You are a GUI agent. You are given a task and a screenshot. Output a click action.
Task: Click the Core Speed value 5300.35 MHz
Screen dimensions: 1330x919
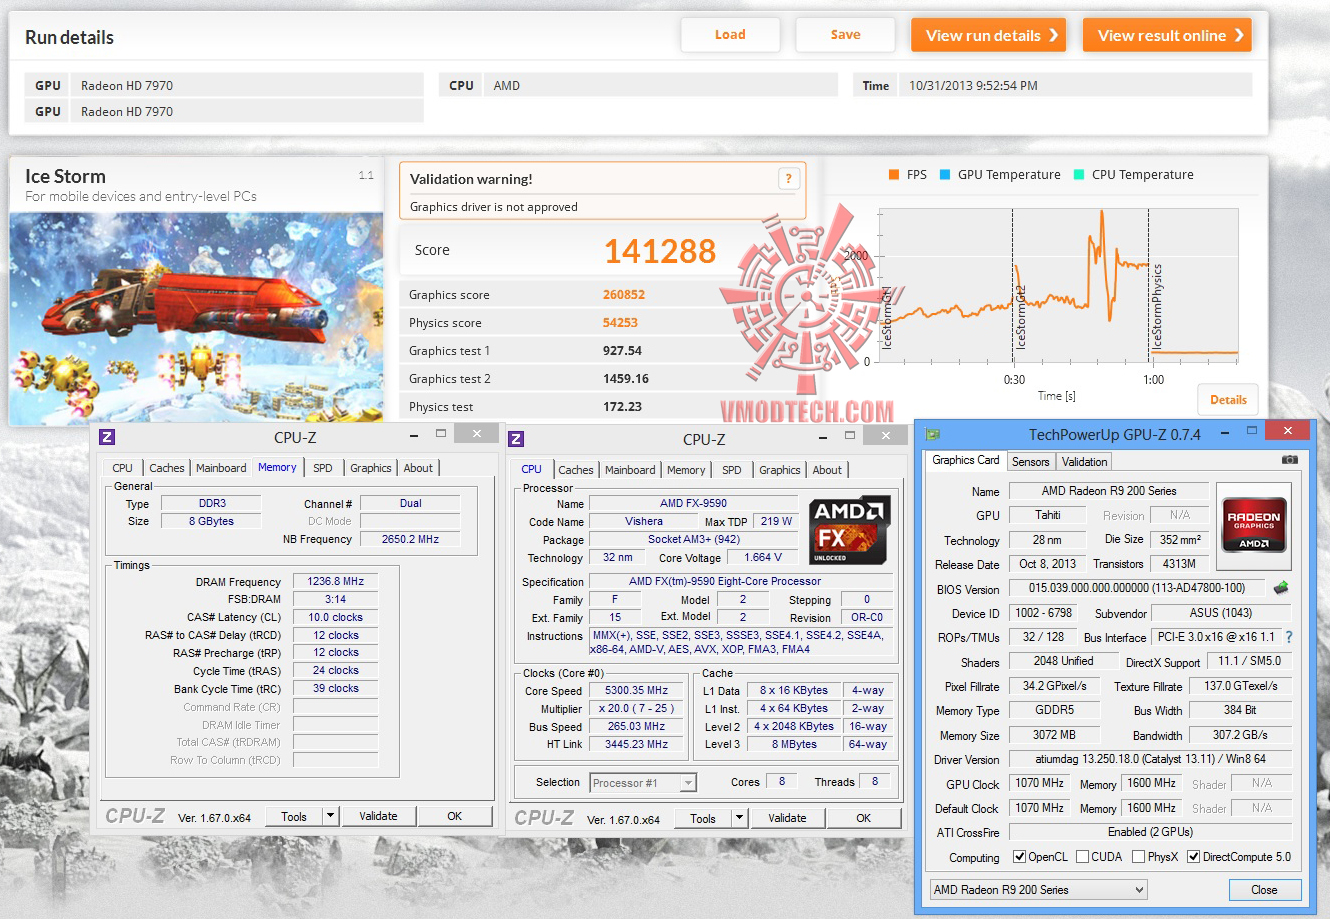pyautogui.click(x=636, y=691)
